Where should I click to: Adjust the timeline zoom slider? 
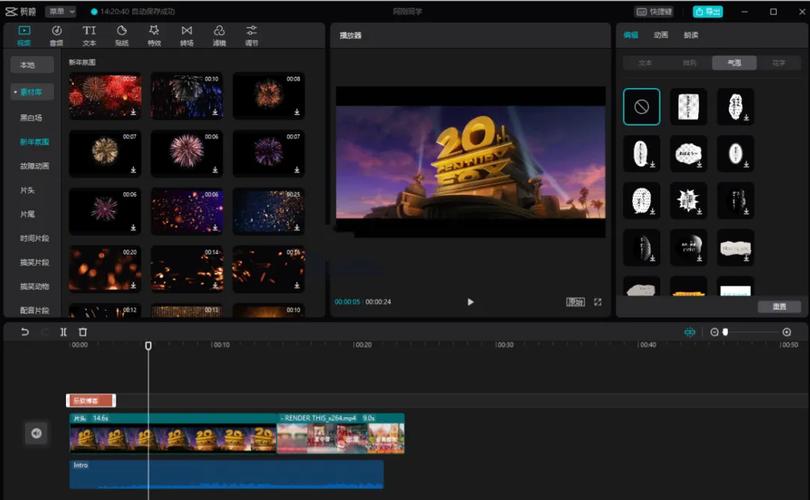tap(727, 332)
